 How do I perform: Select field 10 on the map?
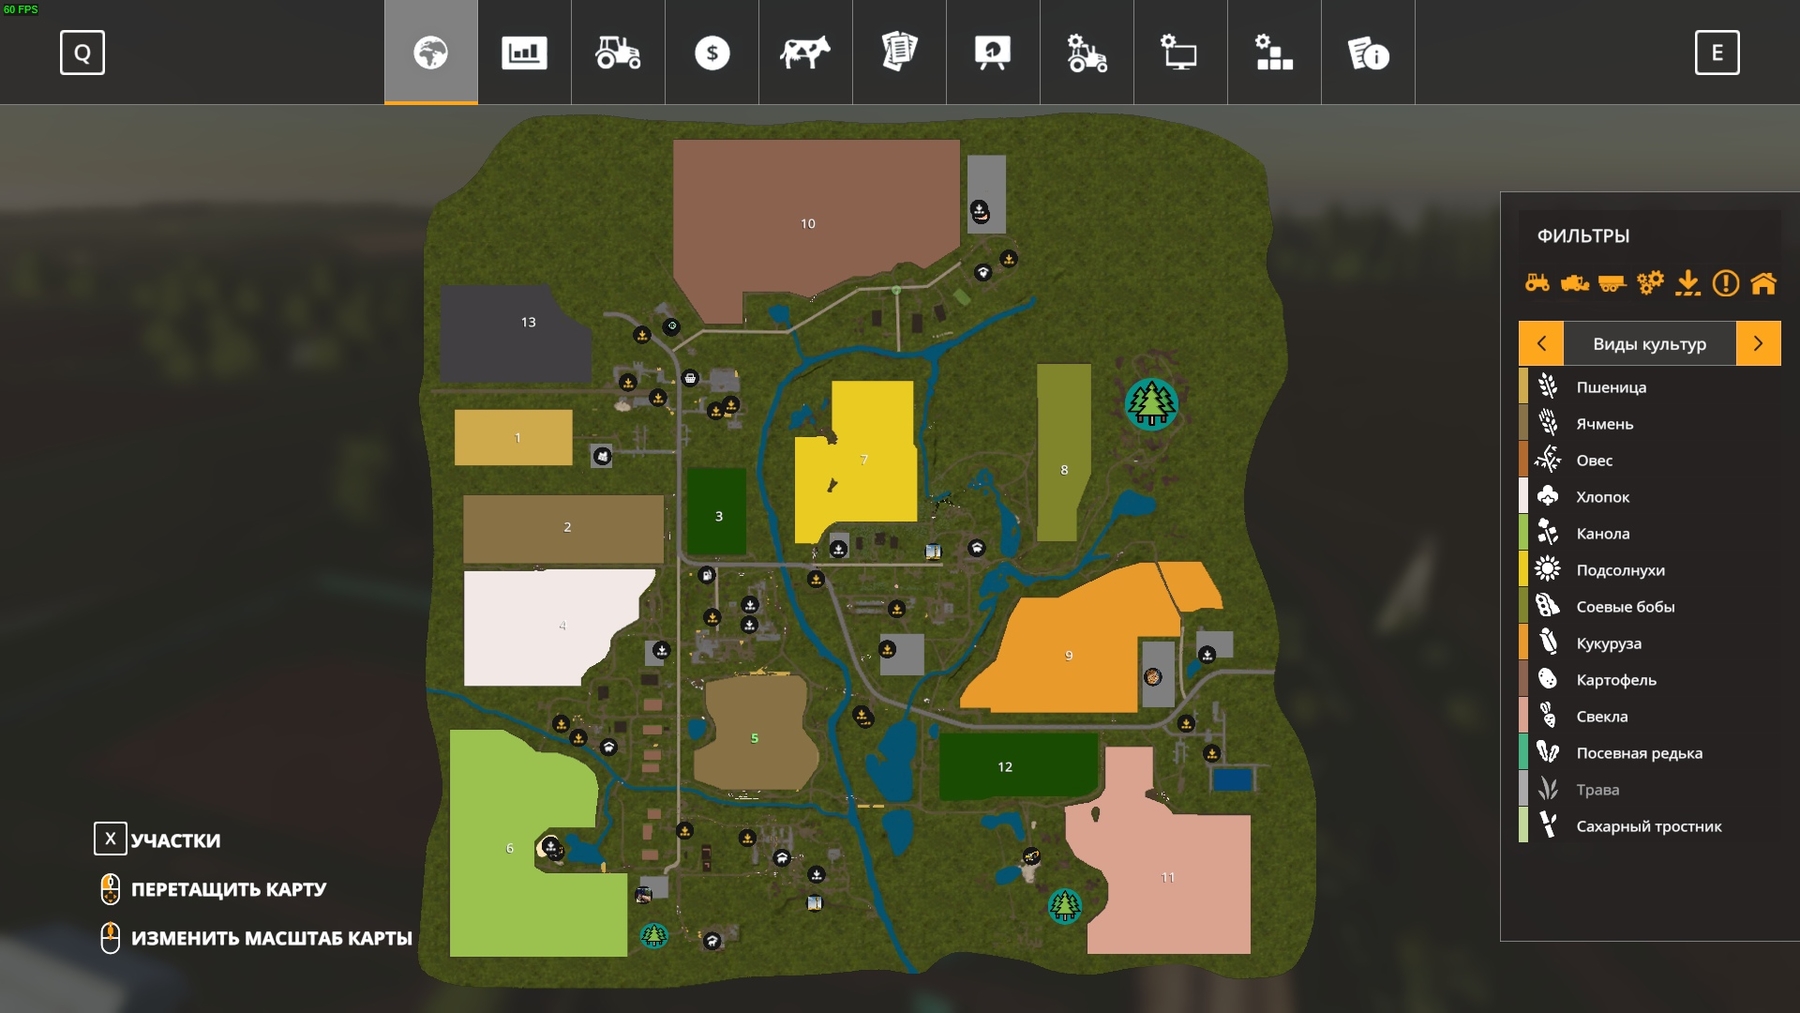pos(808,224)
